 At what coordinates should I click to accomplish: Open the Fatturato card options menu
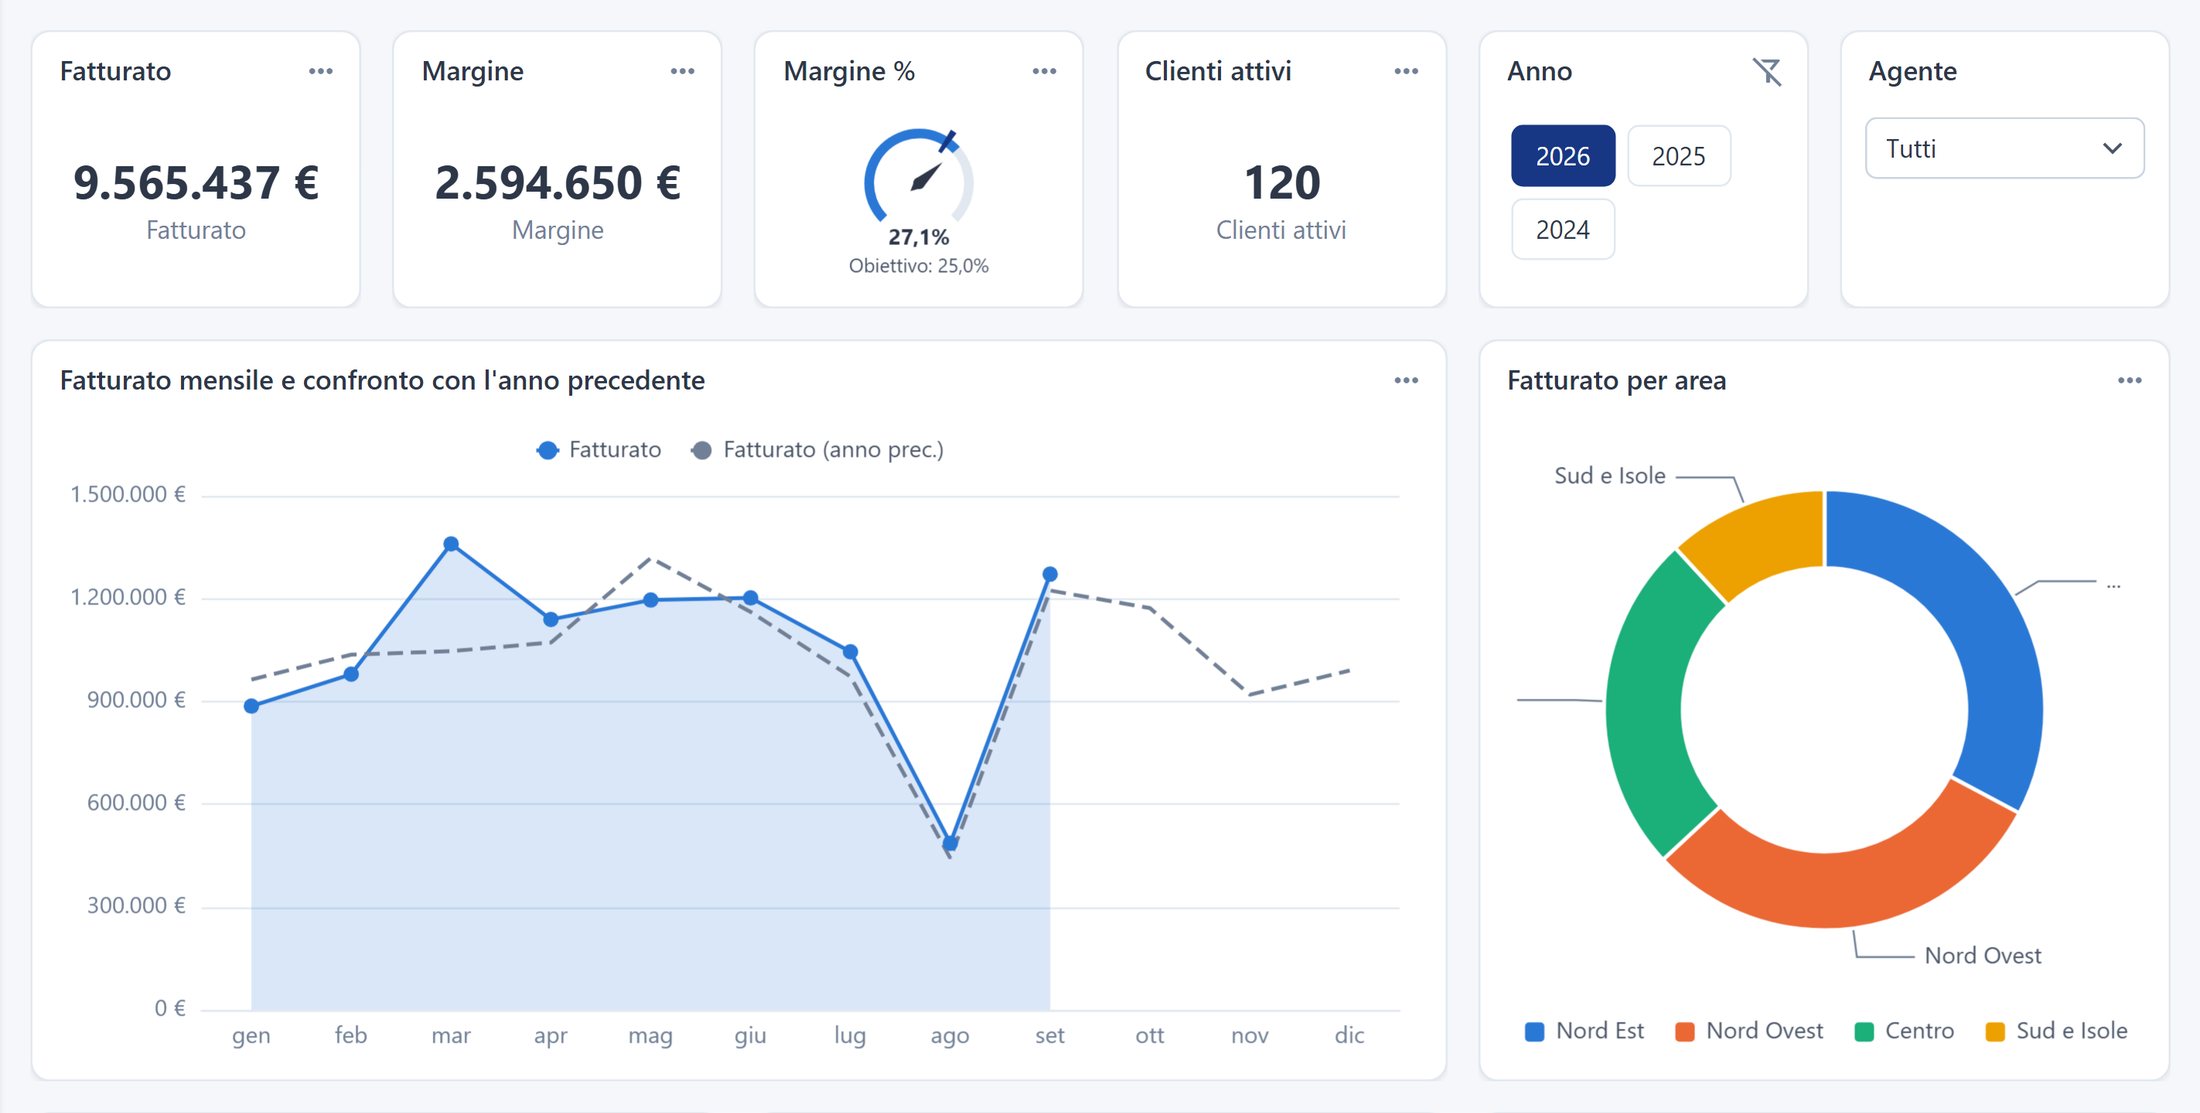(320, 71)
